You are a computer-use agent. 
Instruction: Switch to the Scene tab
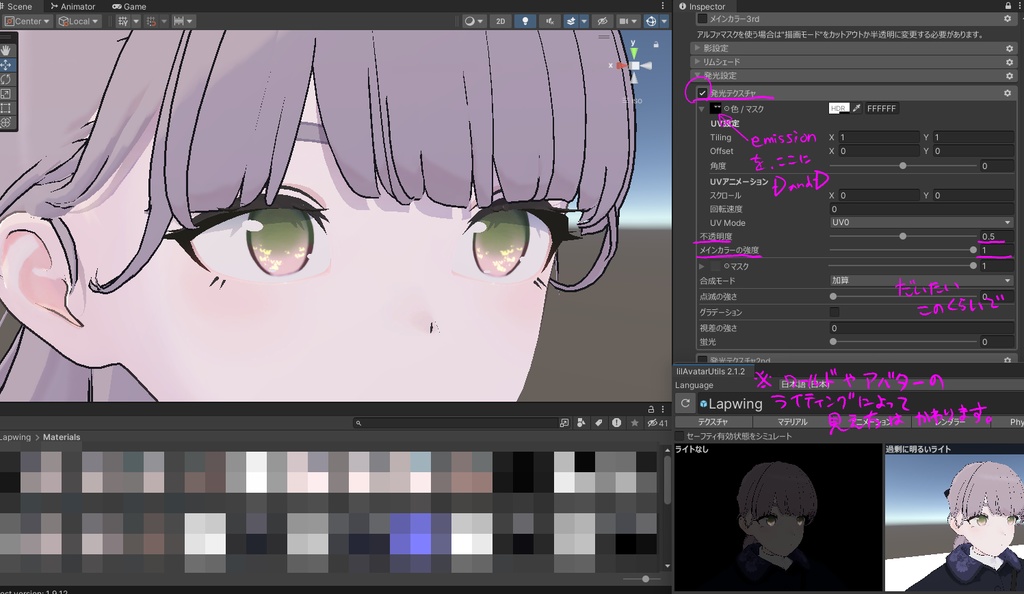(x=16, y=6)
